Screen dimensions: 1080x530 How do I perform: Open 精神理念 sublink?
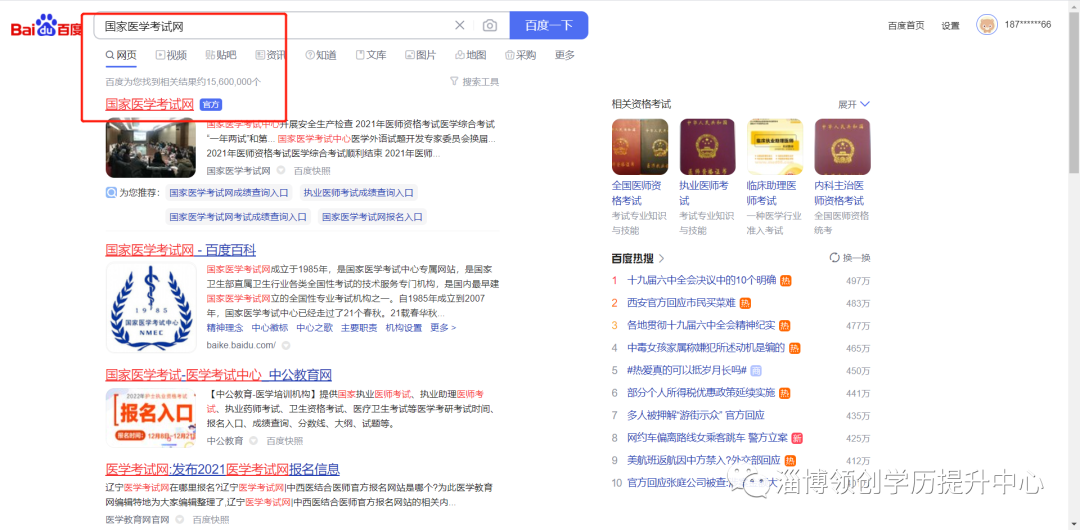pyautogui.click(x=225, y=327)
